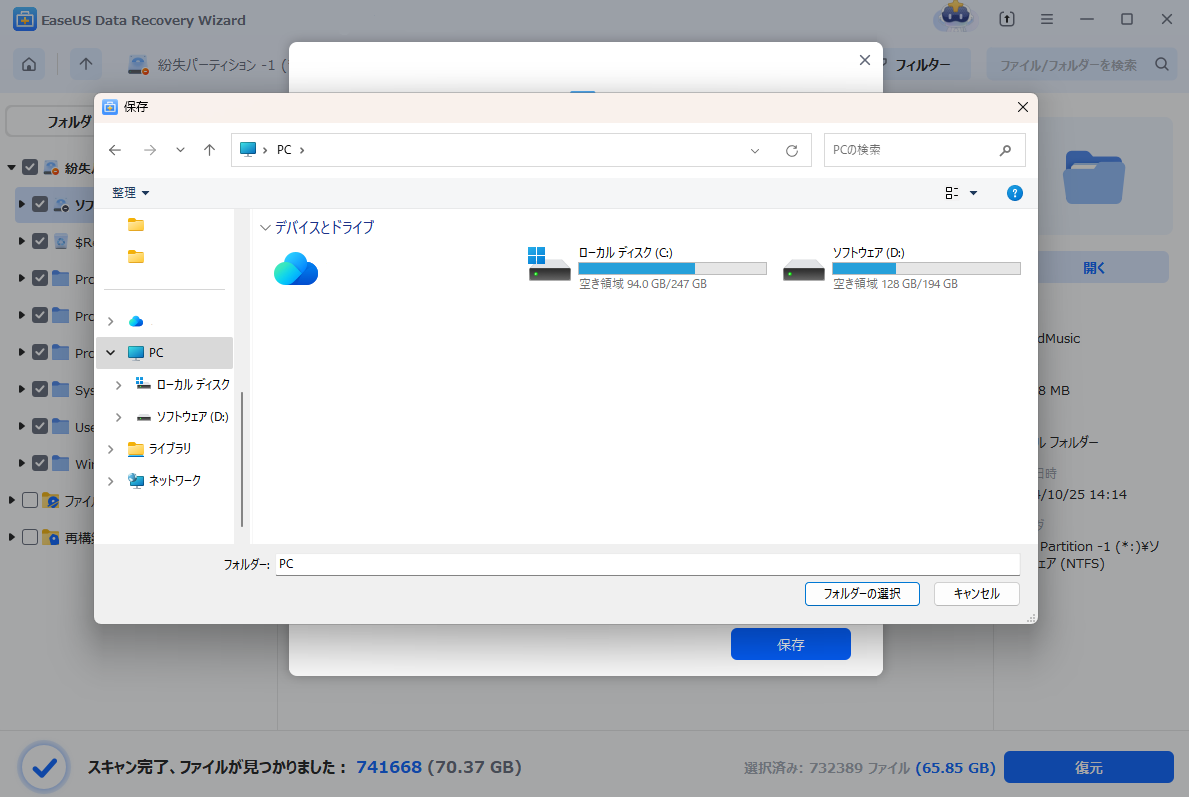Open the view layout options dropdown

pos(972,193)
